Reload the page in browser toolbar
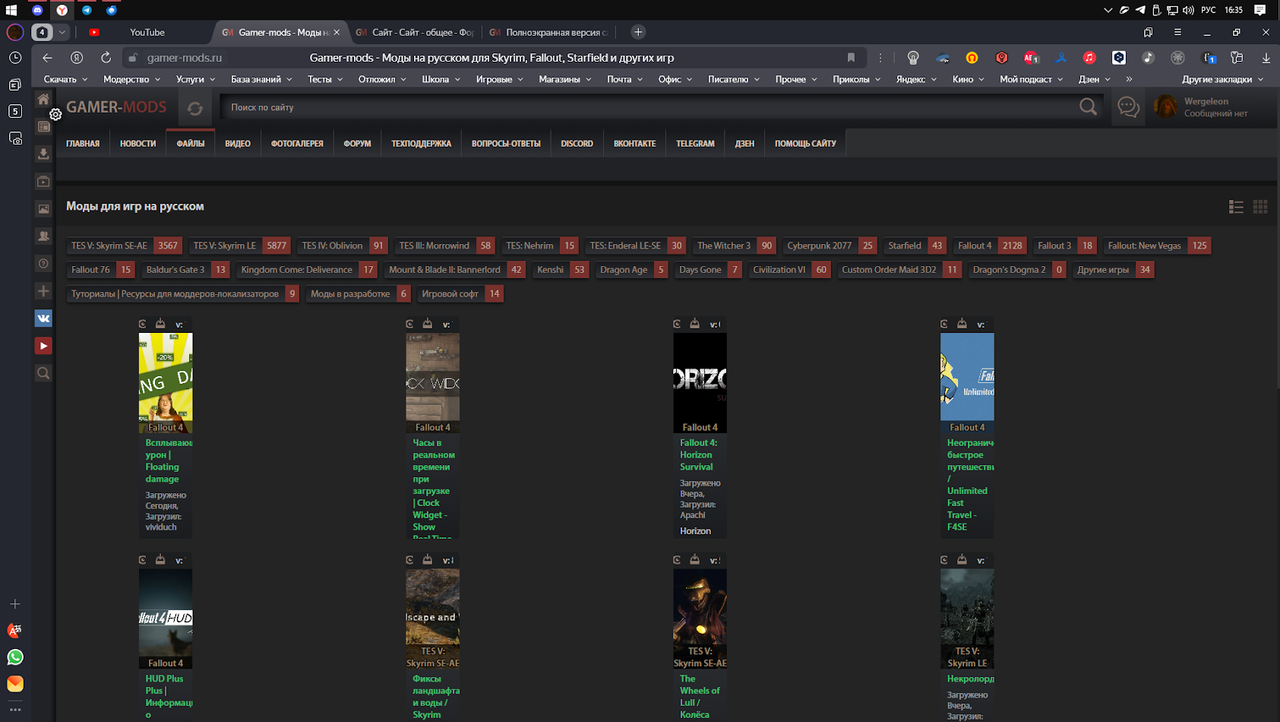 106,58
